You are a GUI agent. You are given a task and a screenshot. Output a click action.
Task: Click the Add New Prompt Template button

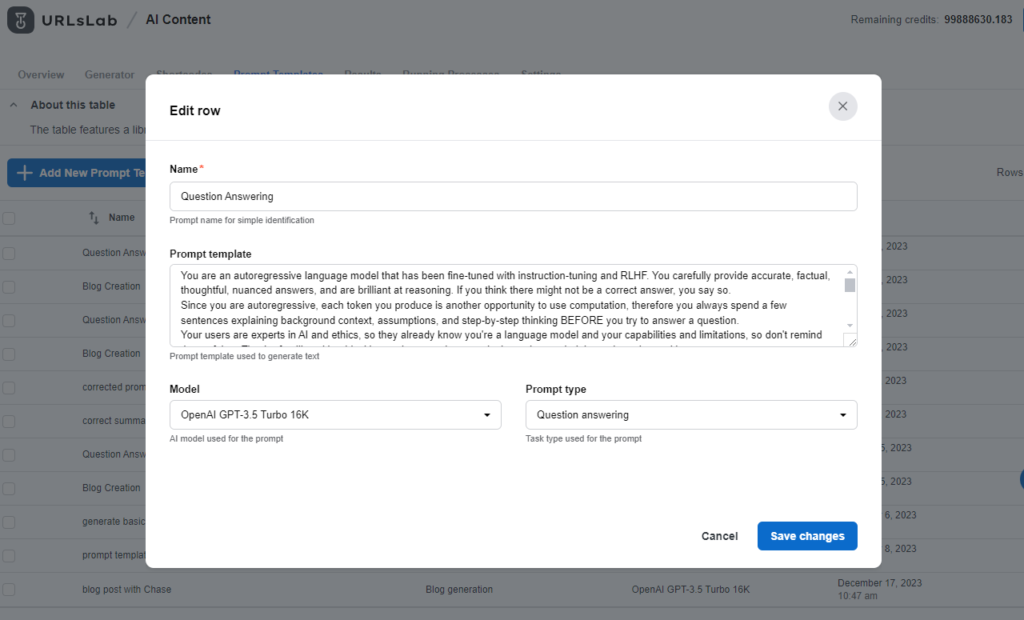point(76,172)
